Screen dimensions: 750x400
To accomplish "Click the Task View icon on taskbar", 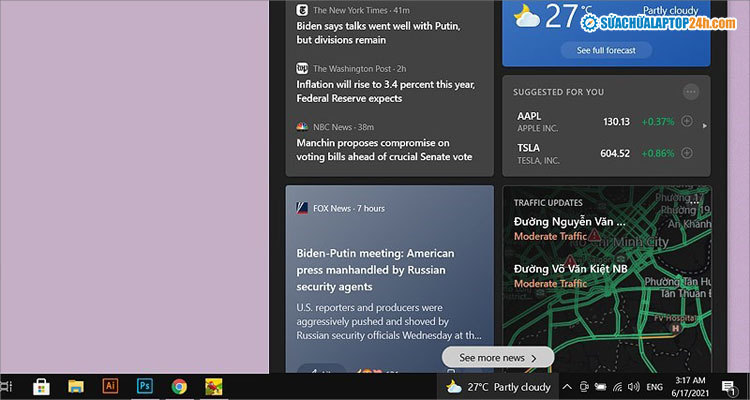I will pos(7,387).
